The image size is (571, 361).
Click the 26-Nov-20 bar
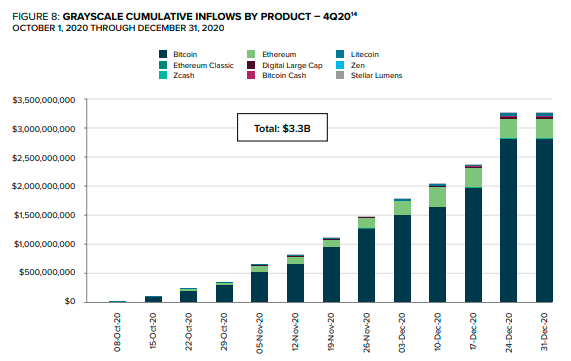(x=366, y=259)
